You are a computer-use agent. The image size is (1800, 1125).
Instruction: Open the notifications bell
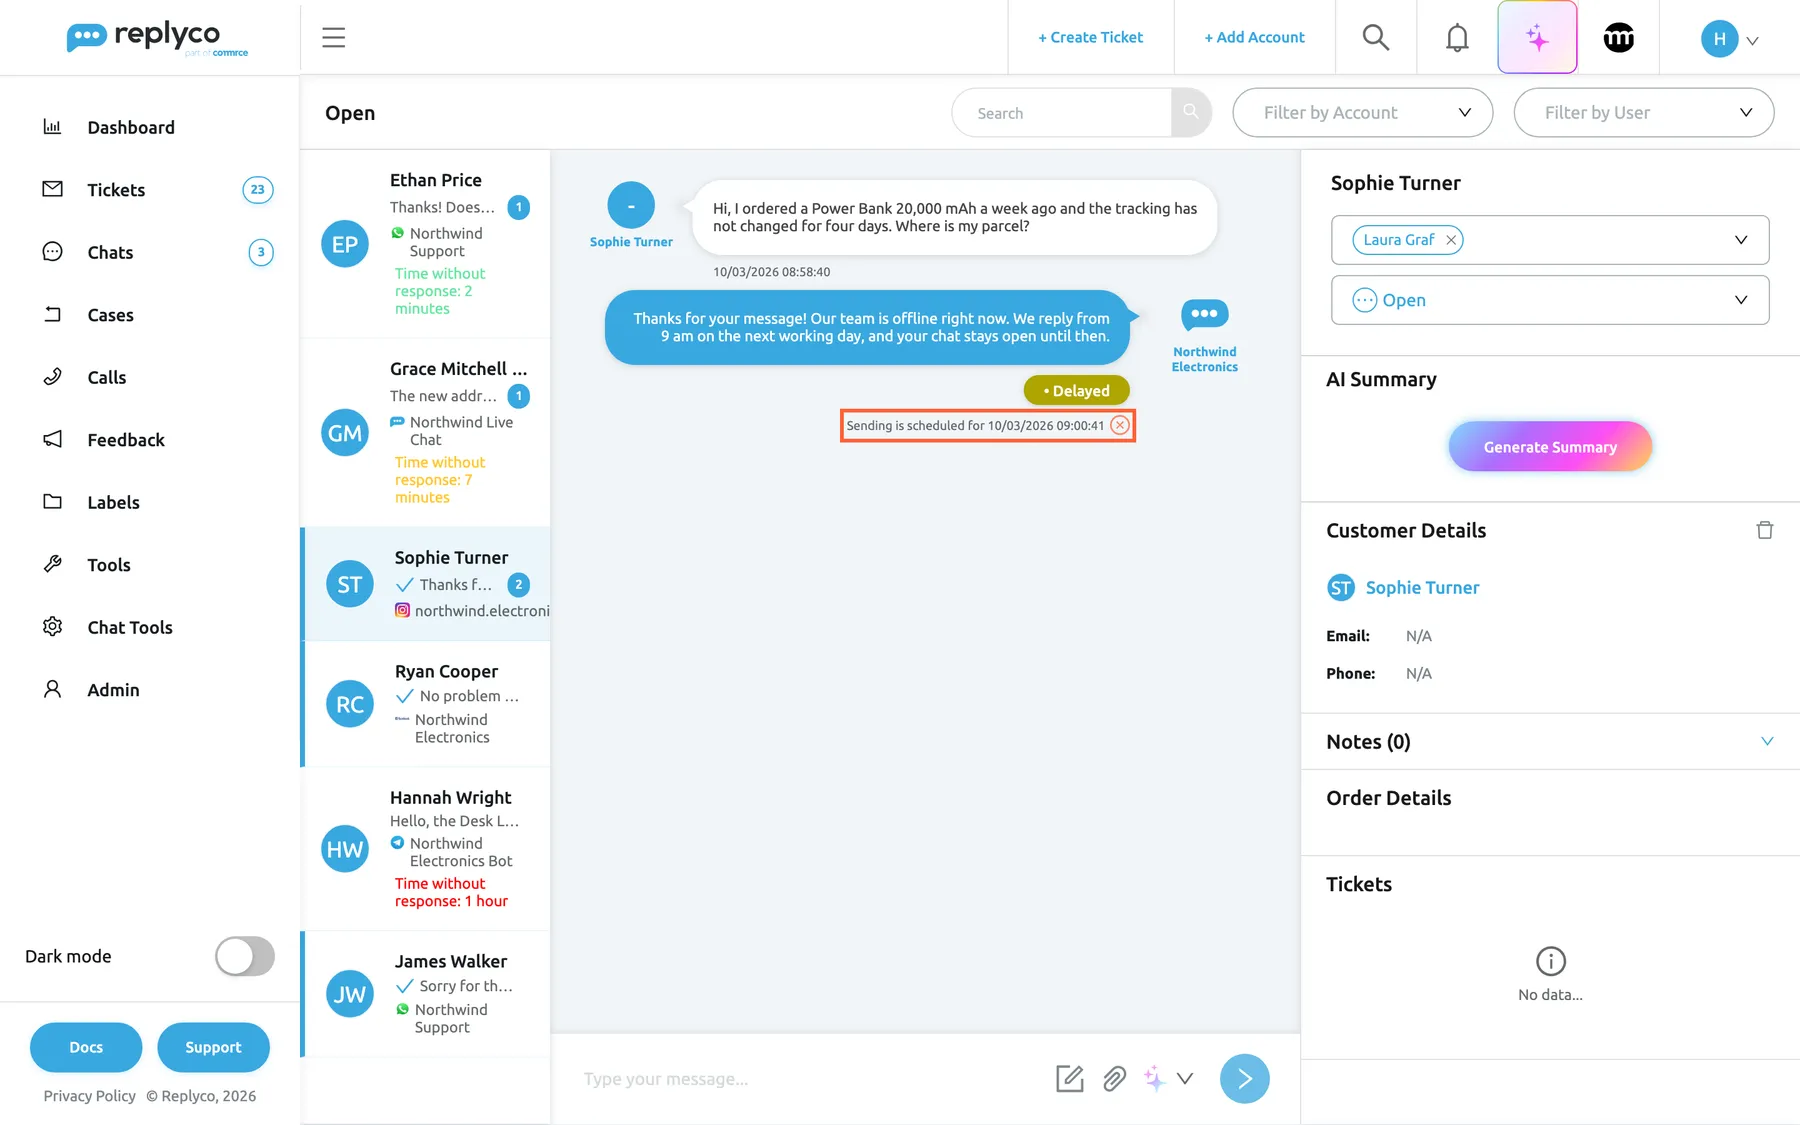(1457, 38)
